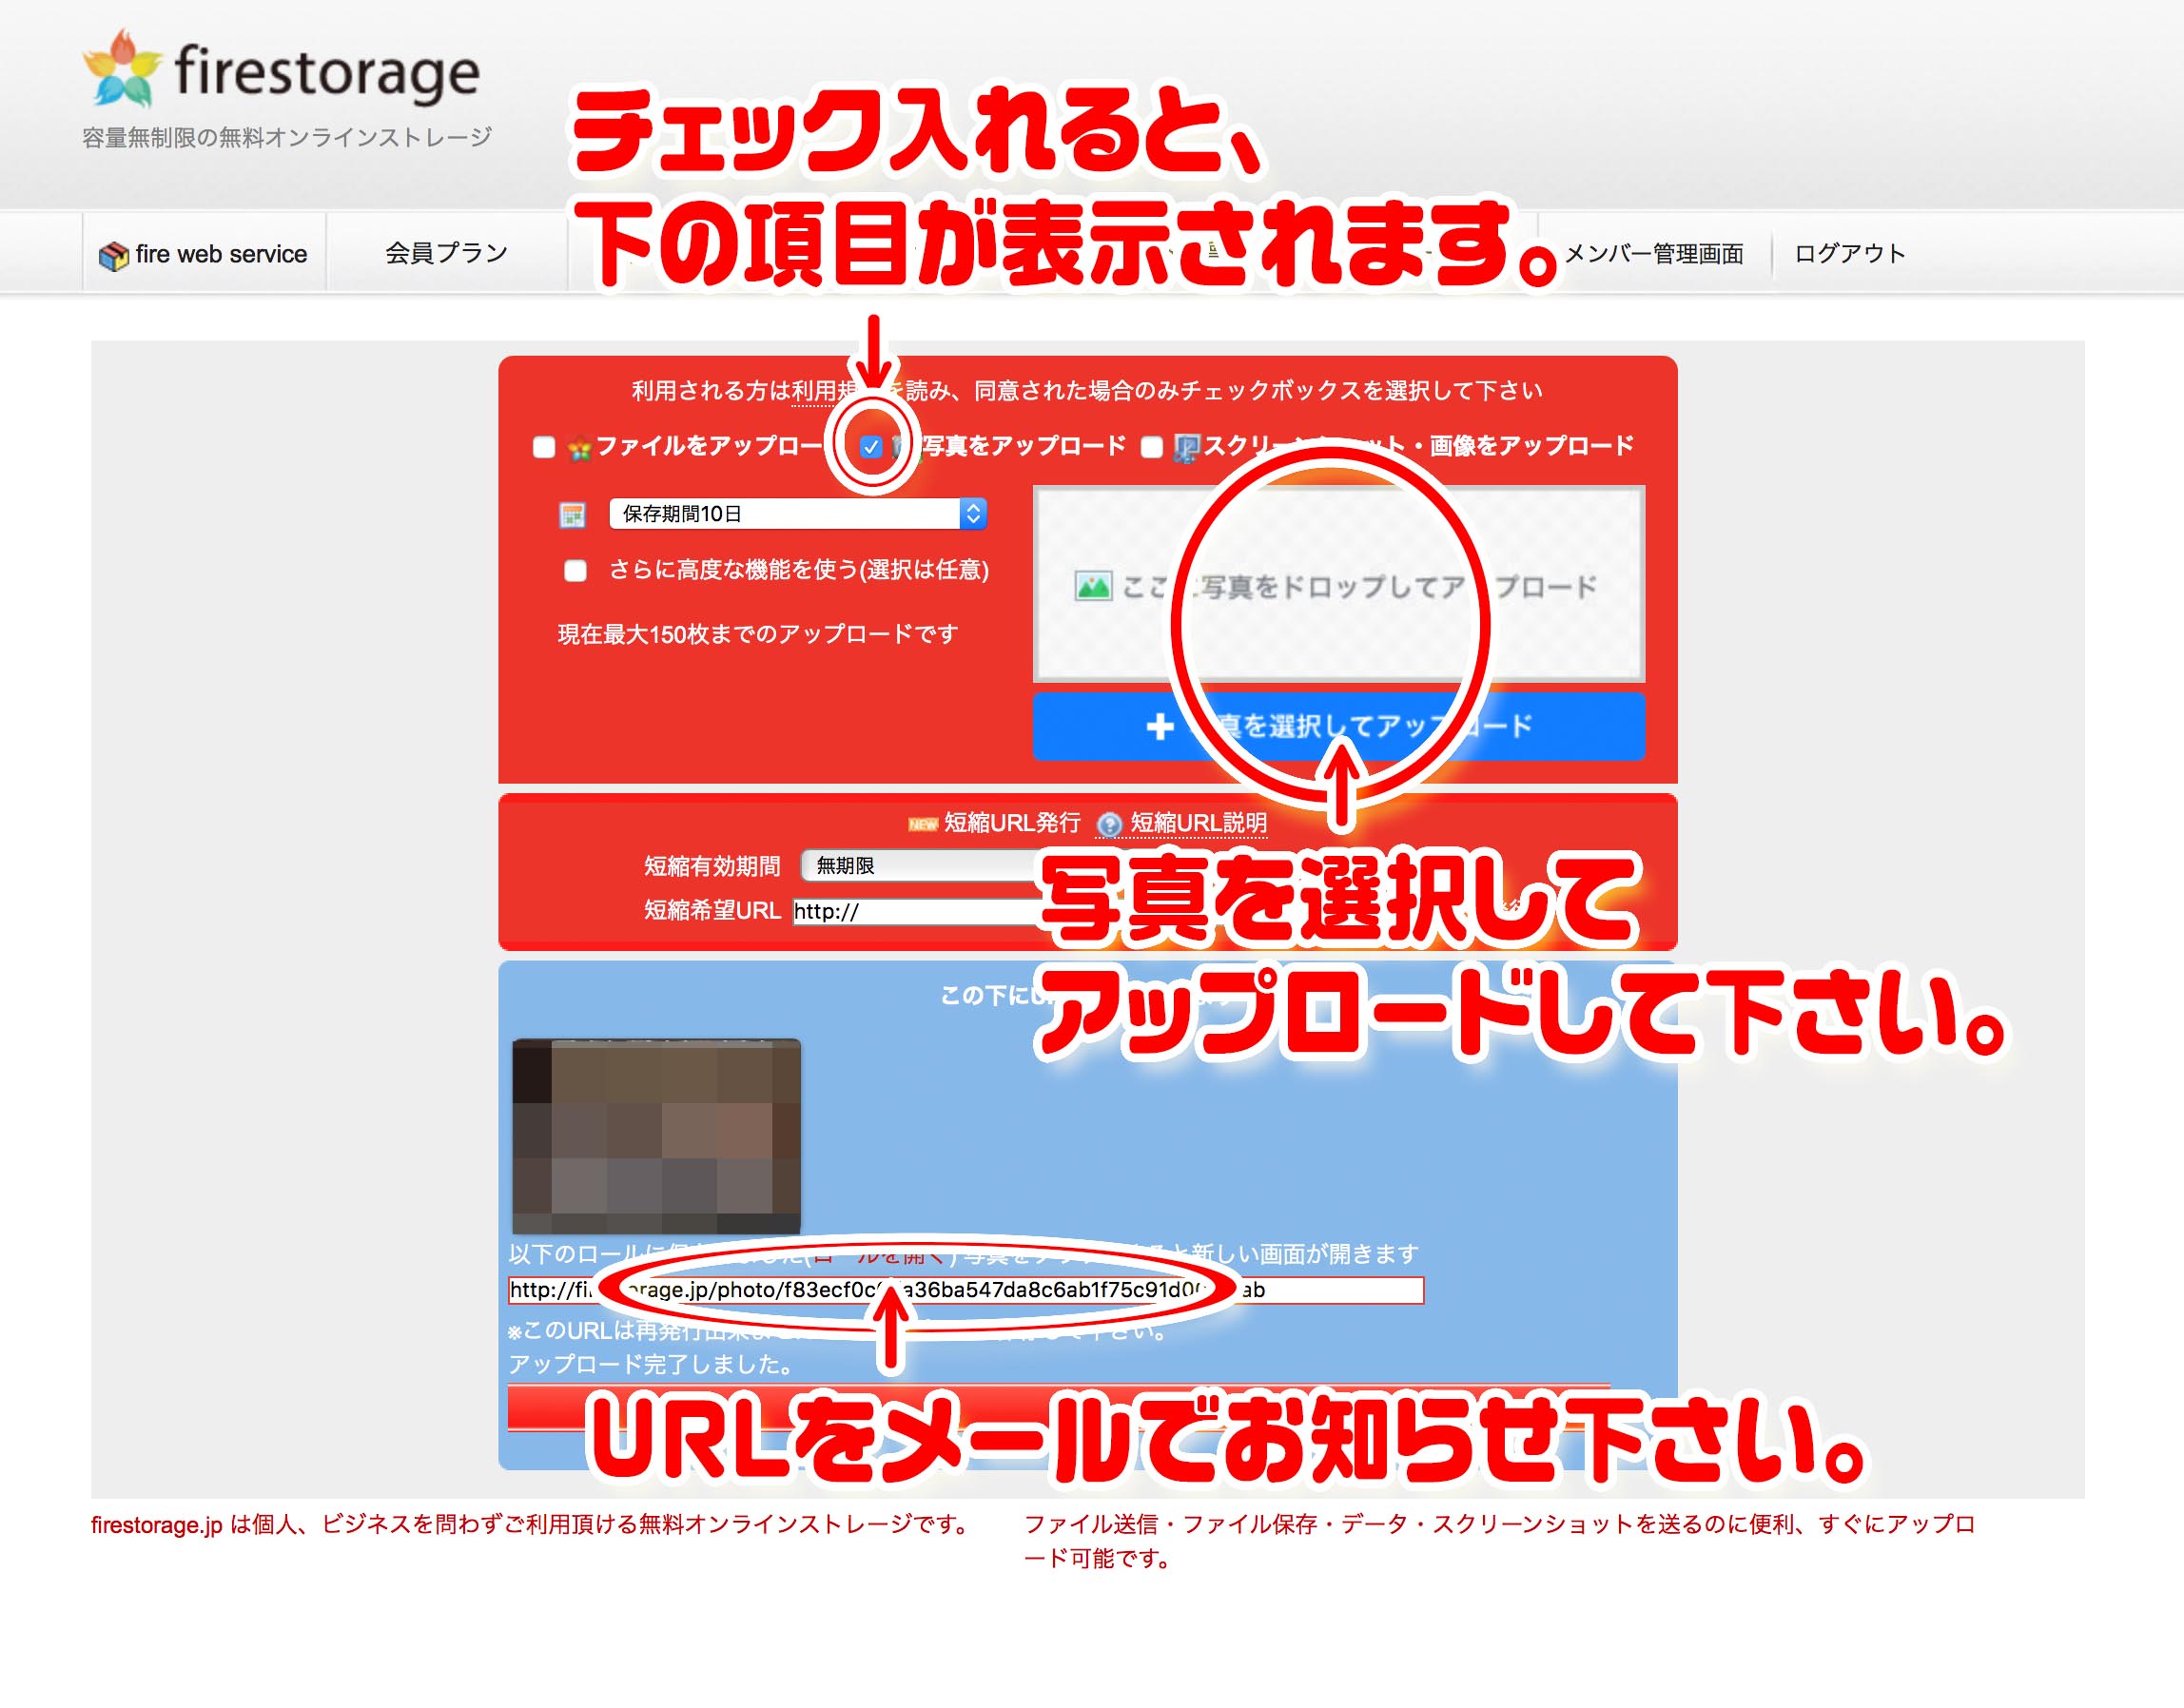Click the fire web service box icon
2184x1708 pixels.
click(113, 256)
